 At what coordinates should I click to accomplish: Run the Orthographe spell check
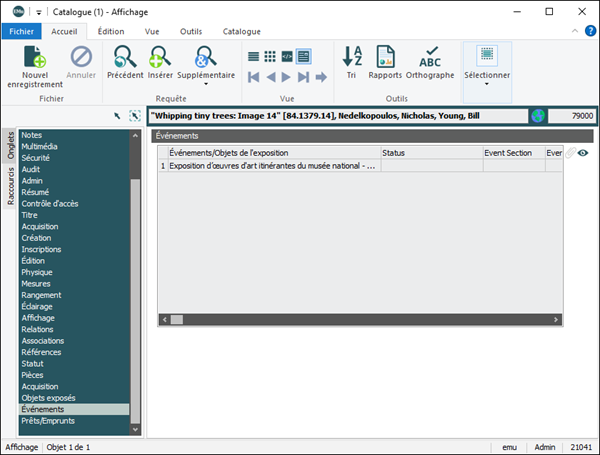(430, 57)
